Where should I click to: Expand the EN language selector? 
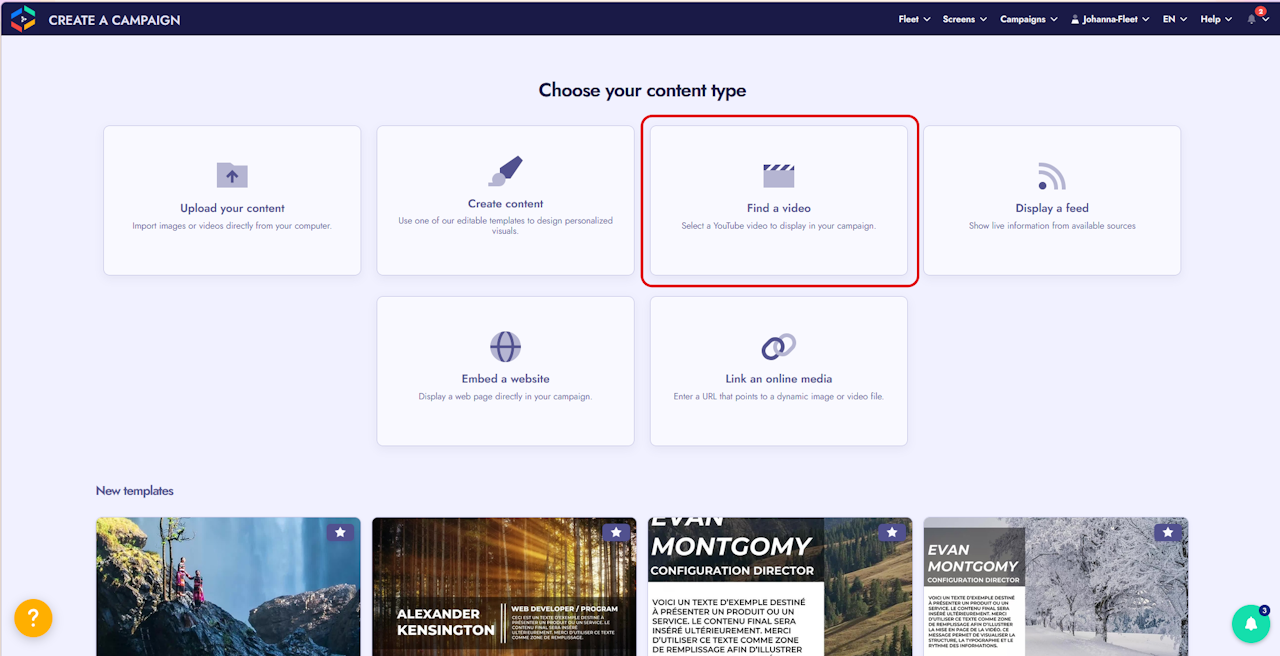click(x=1175, y=19)
